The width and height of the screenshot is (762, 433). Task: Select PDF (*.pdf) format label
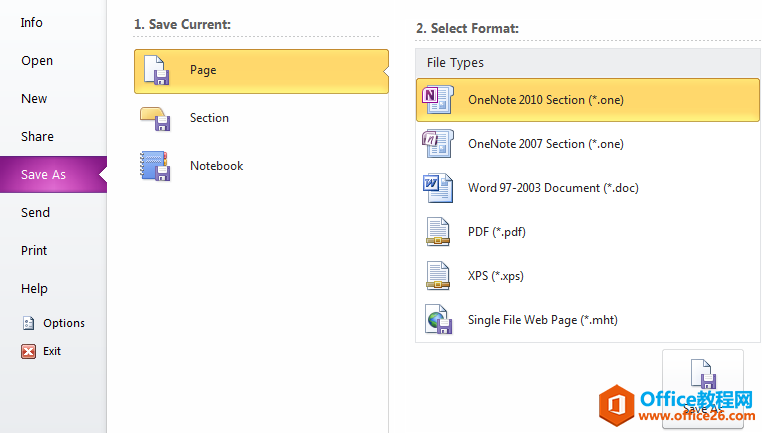496,232
